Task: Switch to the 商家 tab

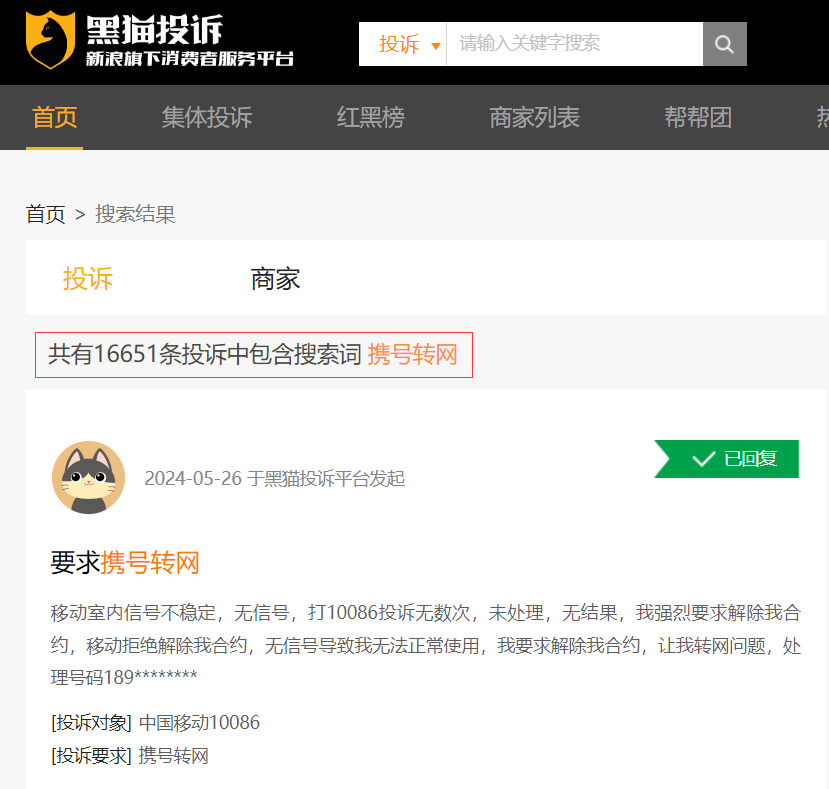Action: click(274, 278)
